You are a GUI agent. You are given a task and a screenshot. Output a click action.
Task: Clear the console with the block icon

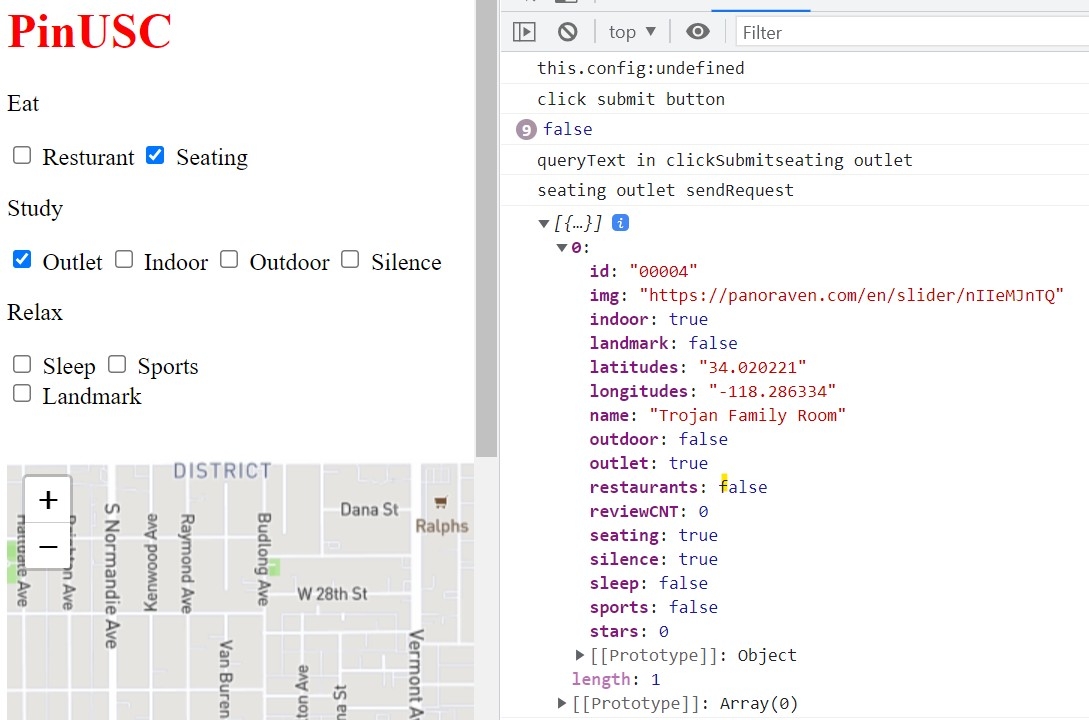point(567,32)
